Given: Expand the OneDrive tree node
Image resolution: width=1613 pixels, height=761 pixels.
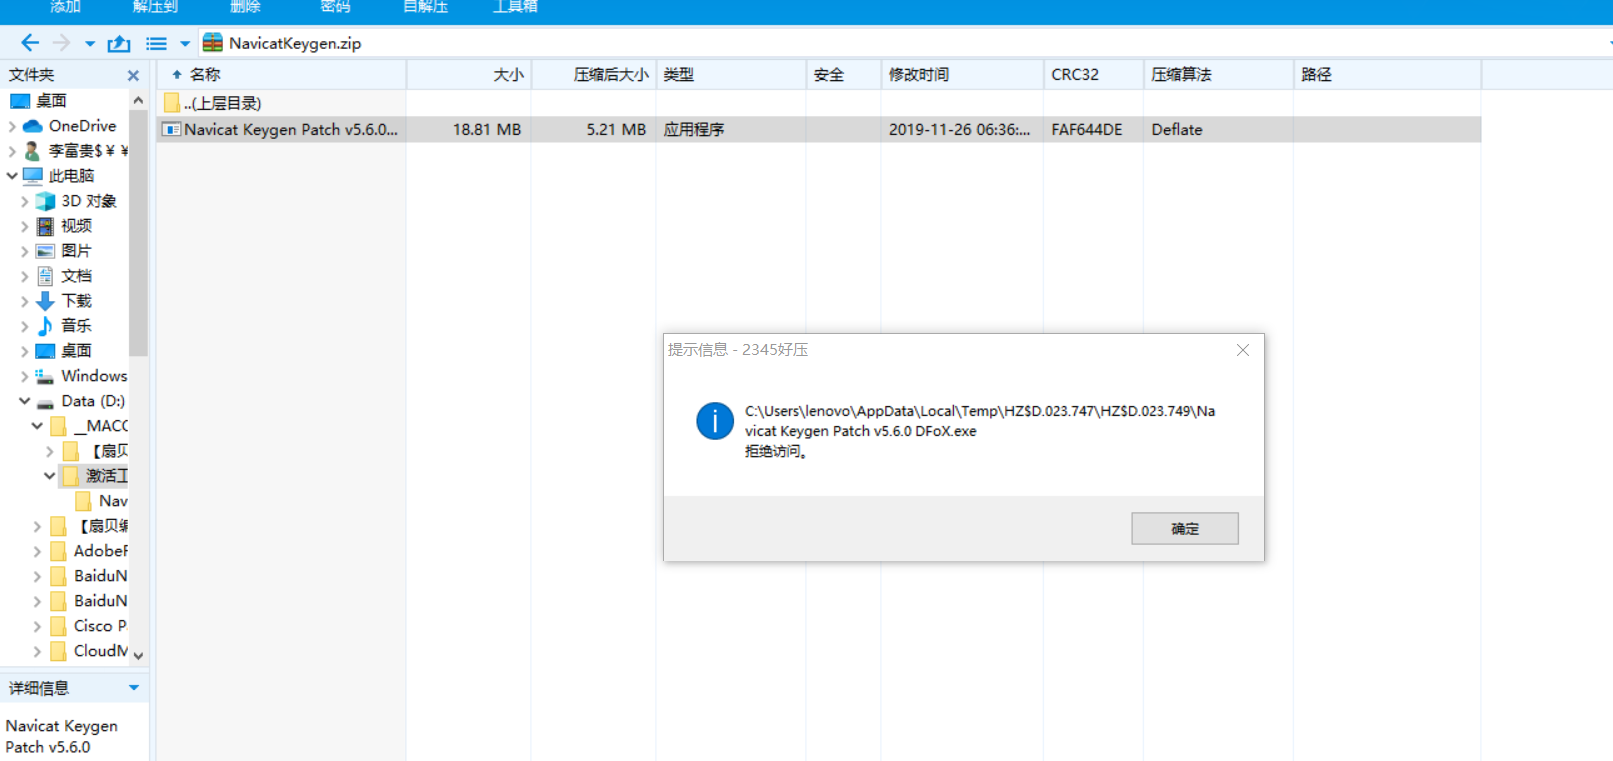Looking at the screenshot, I should point(11,126).
